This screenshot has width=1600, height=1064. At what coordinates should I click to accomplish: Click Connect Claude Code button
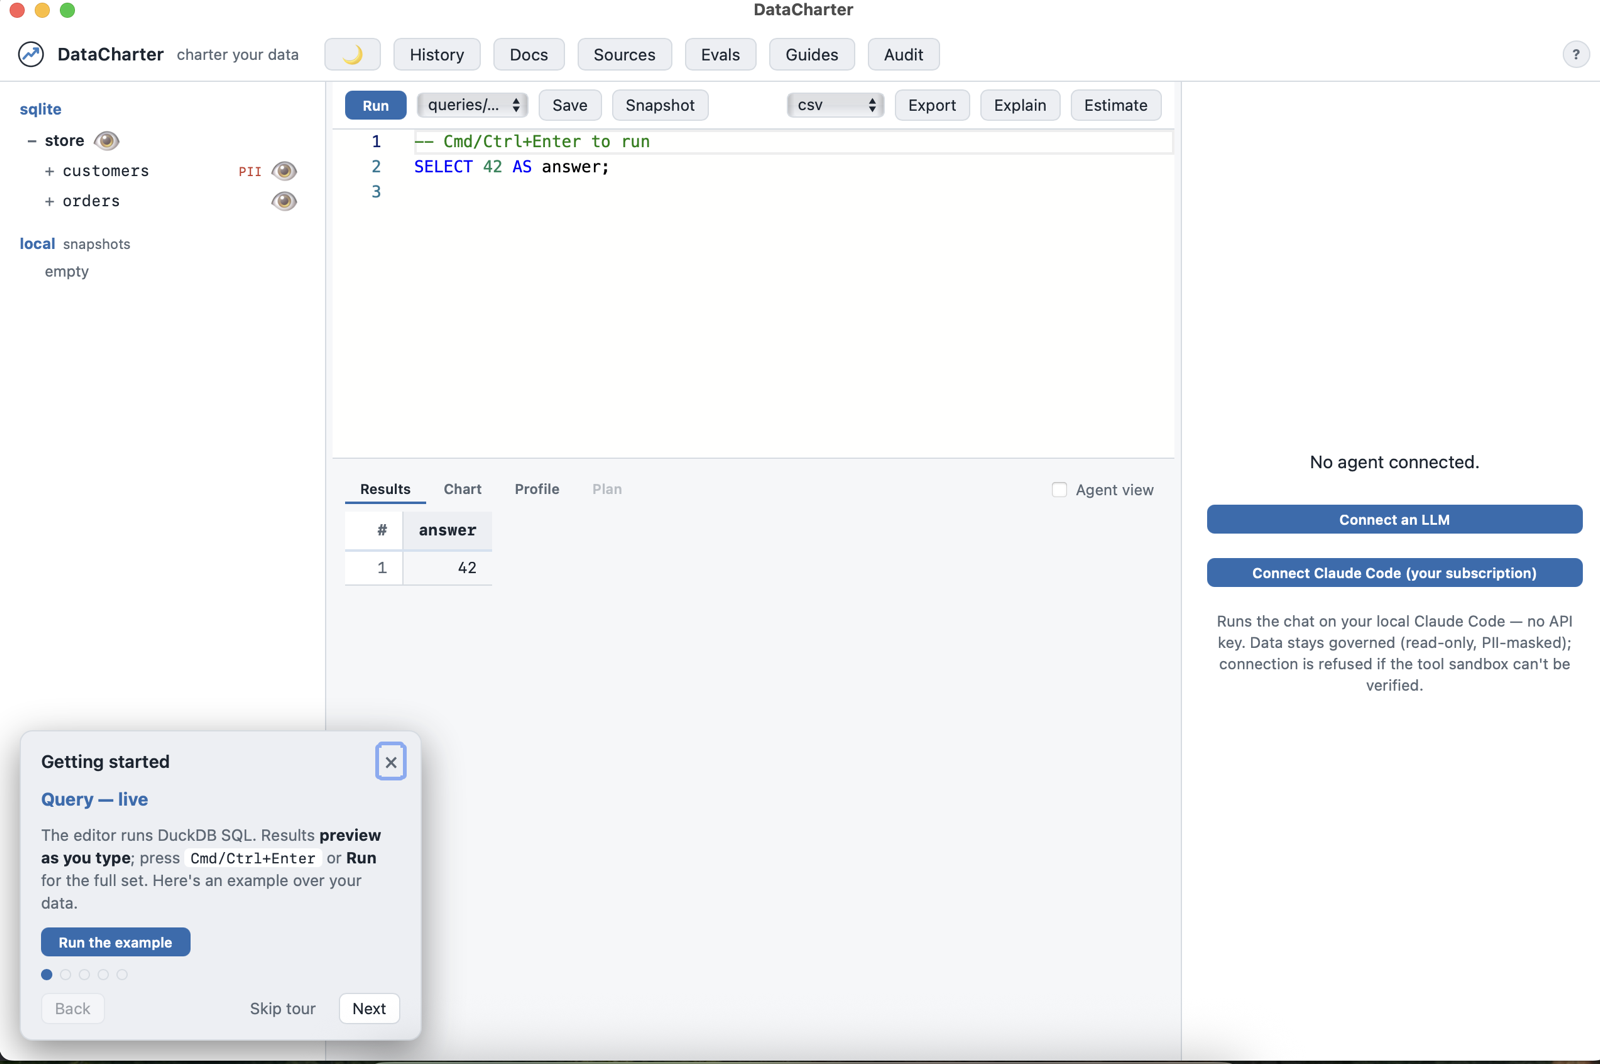point(1394,573)
